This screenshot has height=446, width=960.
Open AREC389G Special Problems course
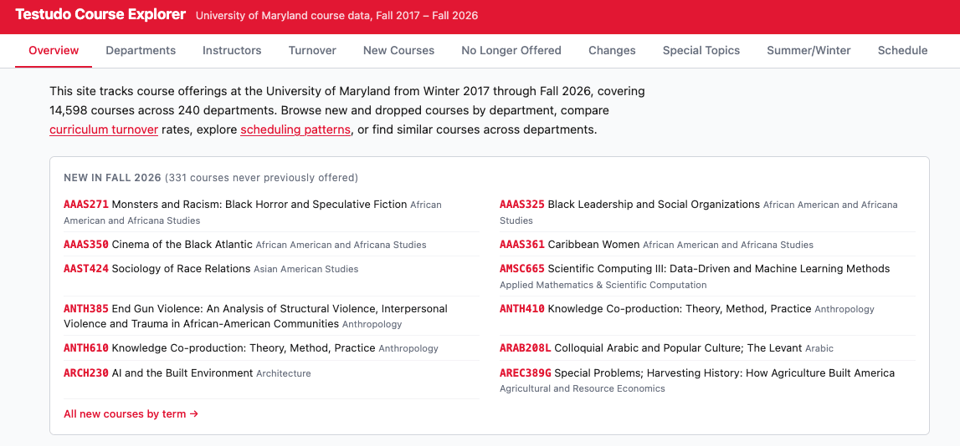tap(525, 373)
